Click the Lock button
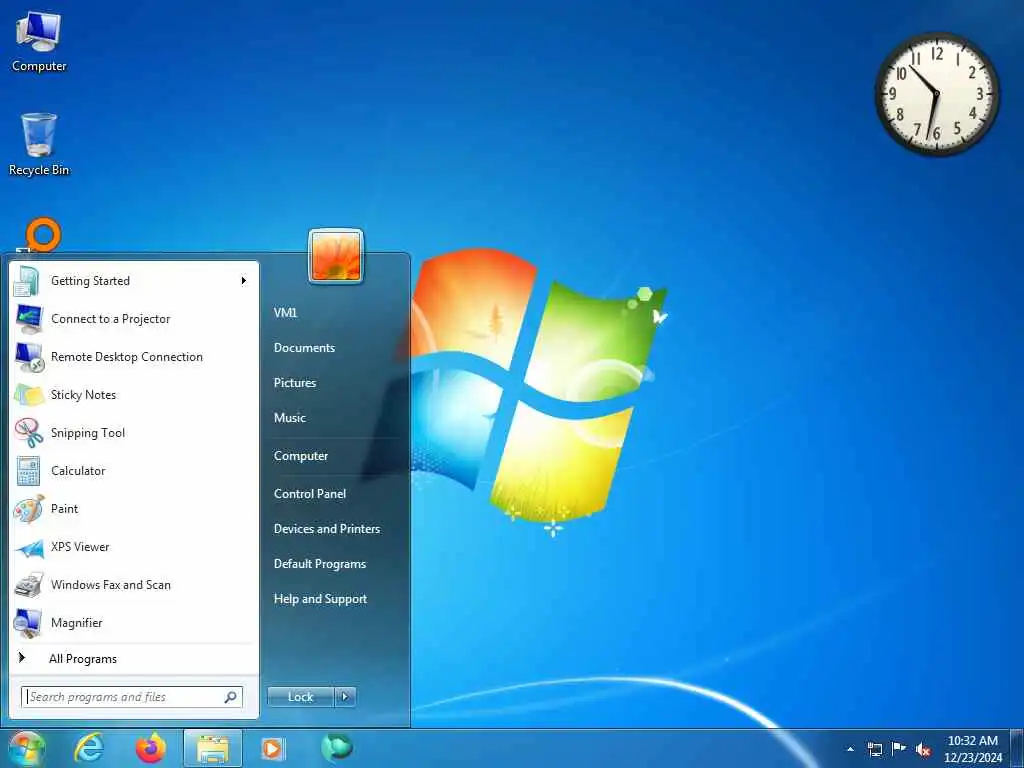Screen dimensions: 1024x768 coord(300,697)
